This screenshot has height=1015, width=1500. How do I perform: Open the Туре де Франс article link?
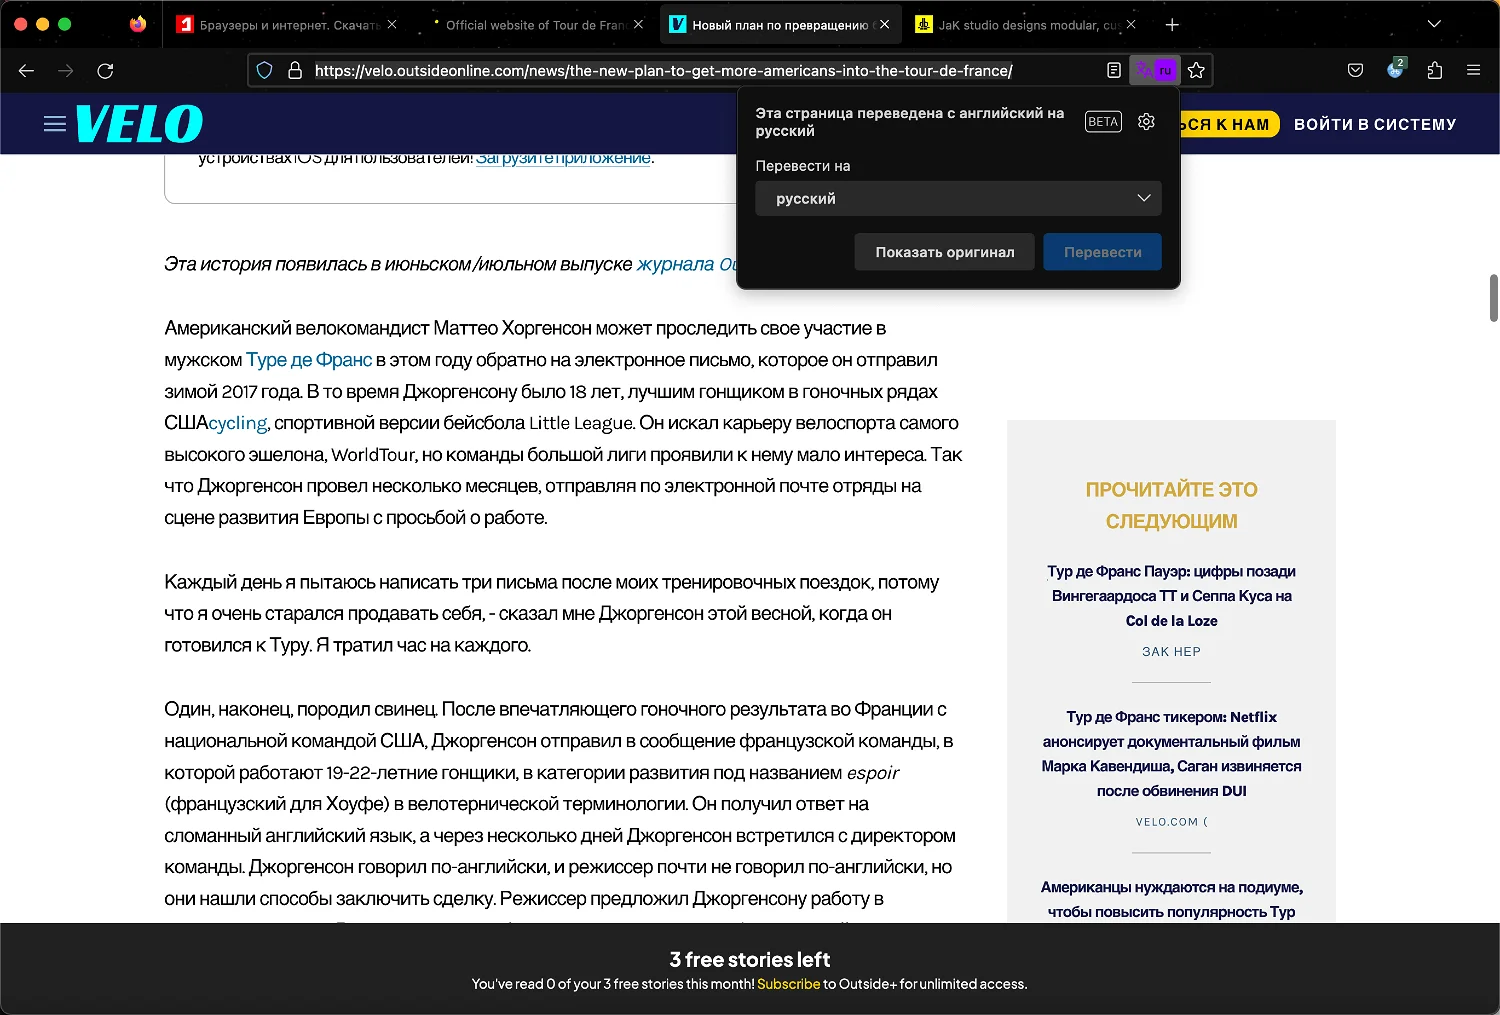(309, 360)
